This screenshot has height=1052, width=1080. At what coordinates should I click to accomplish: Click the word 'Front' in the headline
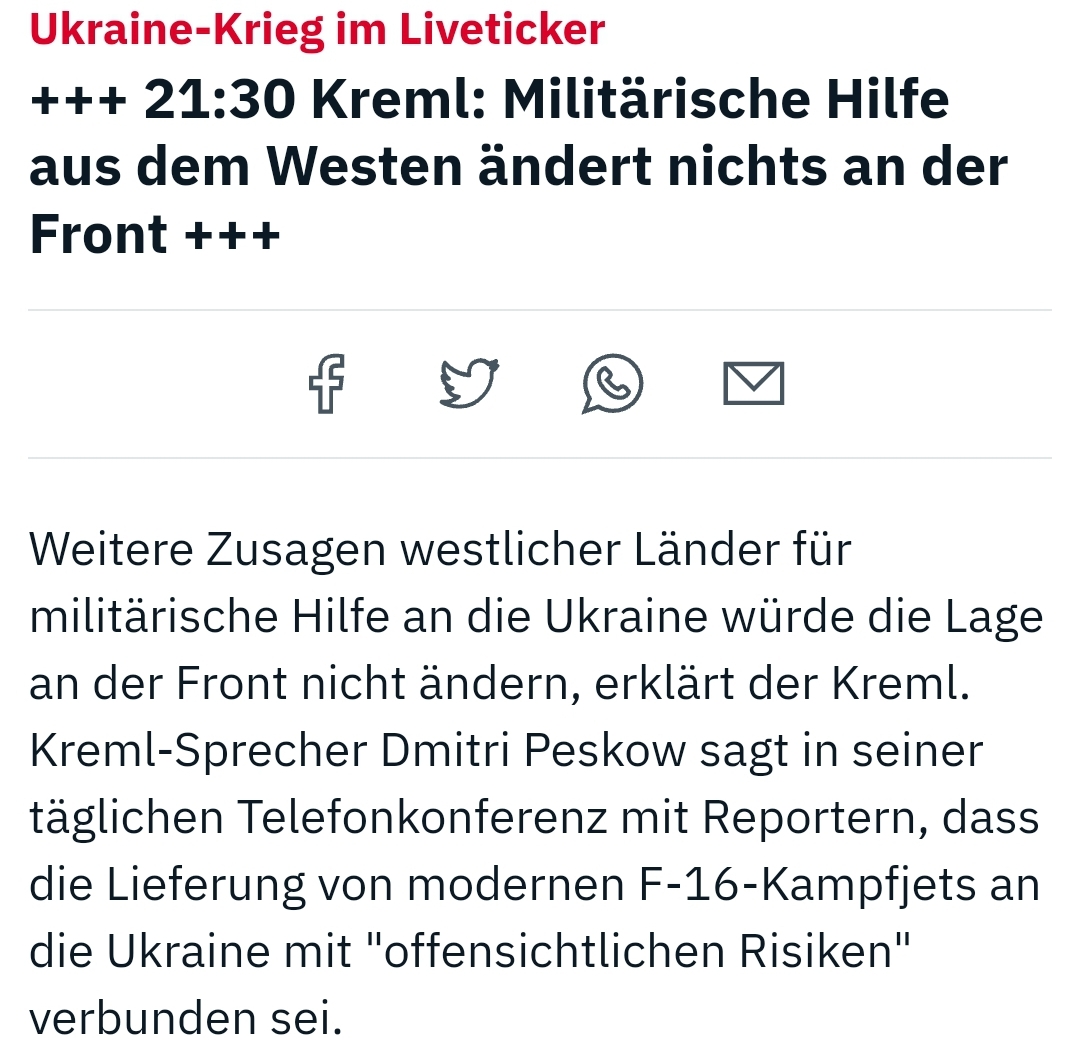98,233
